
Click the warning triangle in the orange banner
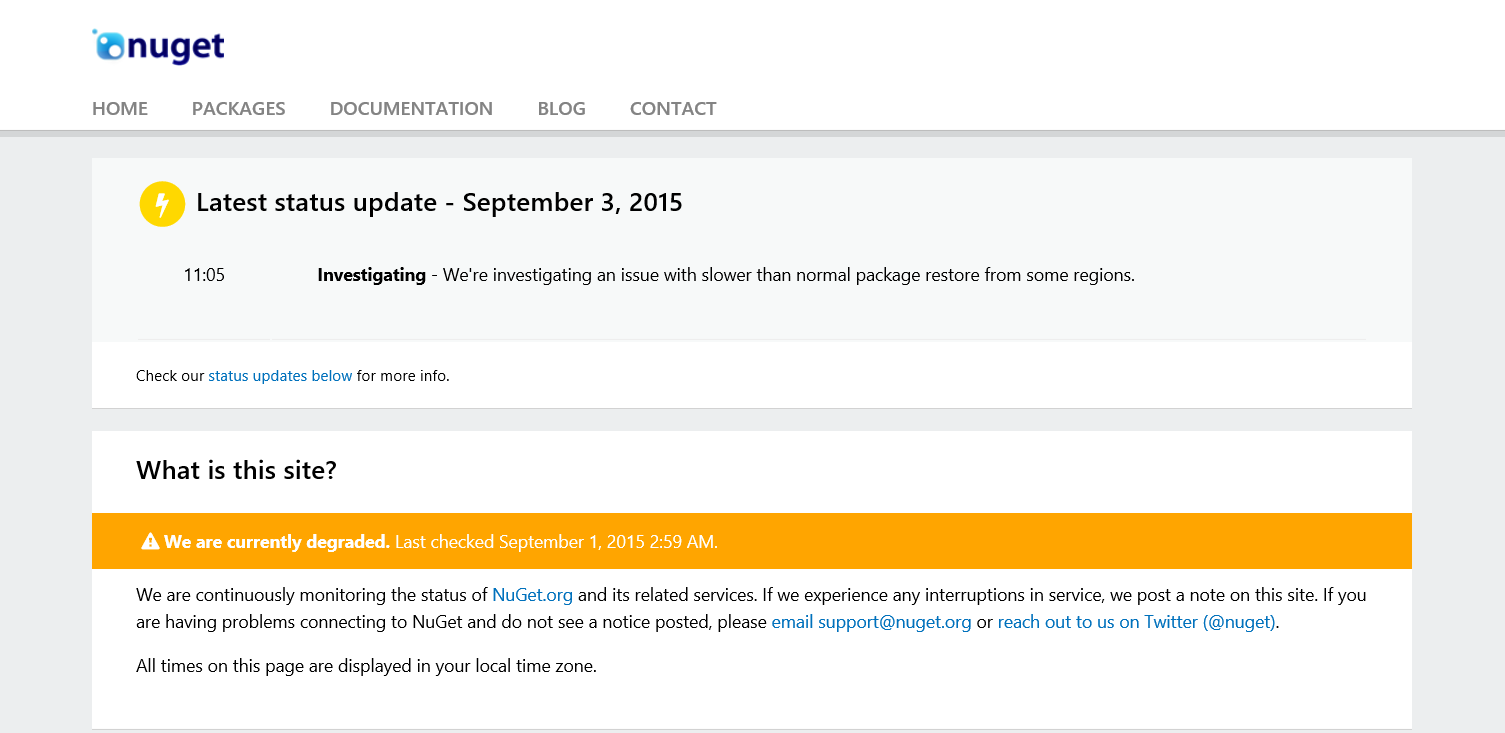pos(150,542)
